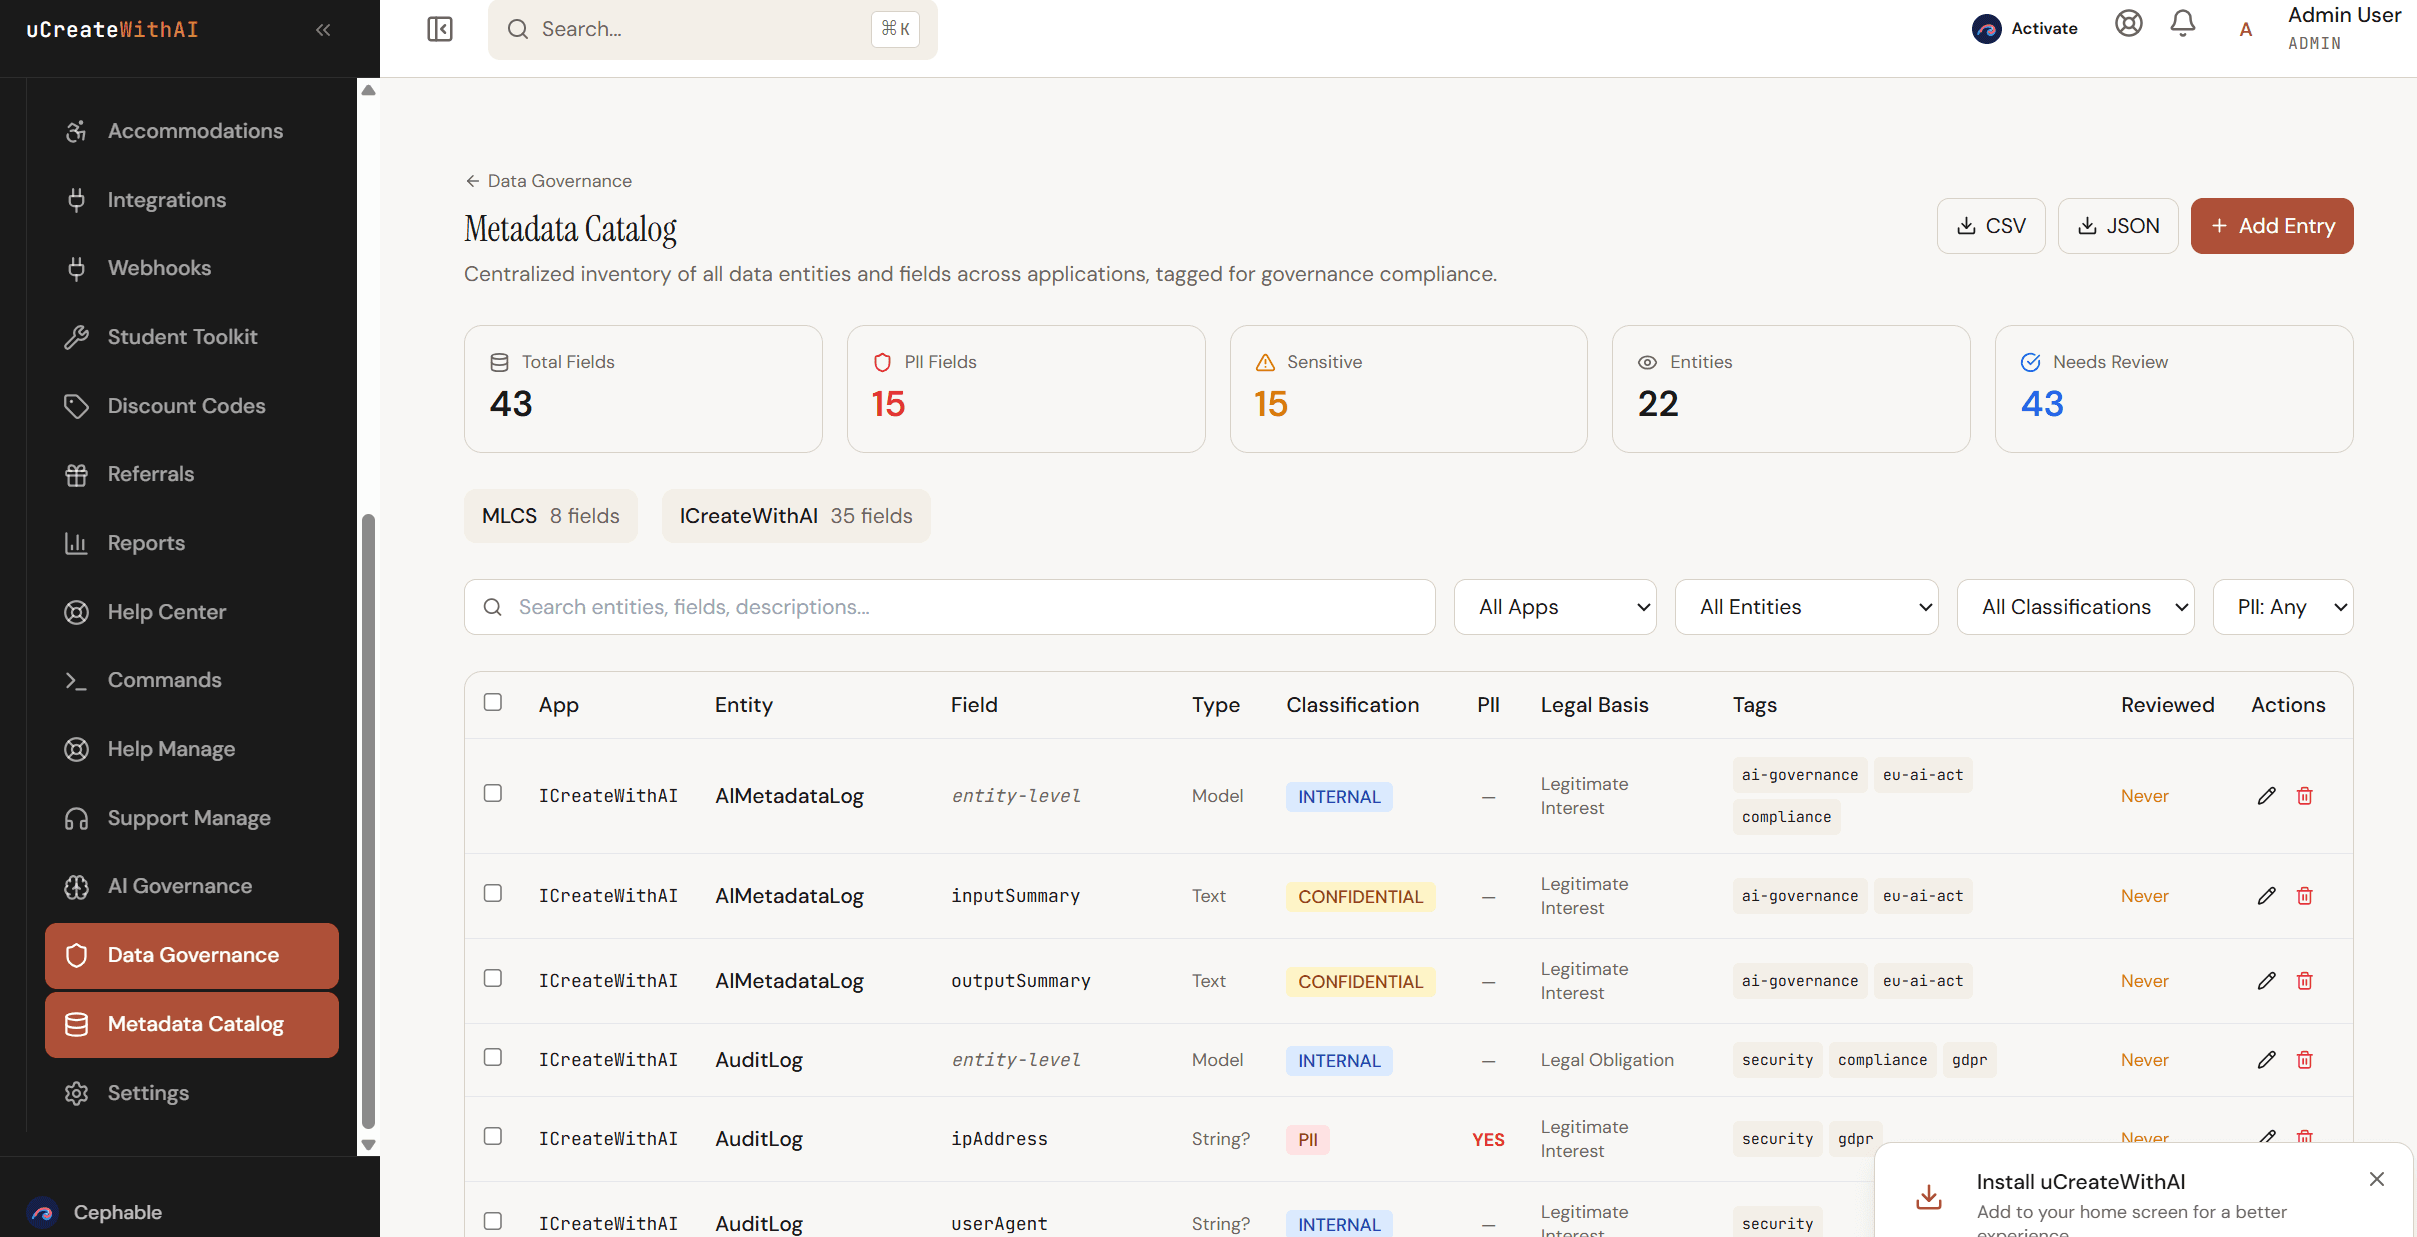
Task: Check the select-all checkbox in table header
Action: [x=493, y=702]
